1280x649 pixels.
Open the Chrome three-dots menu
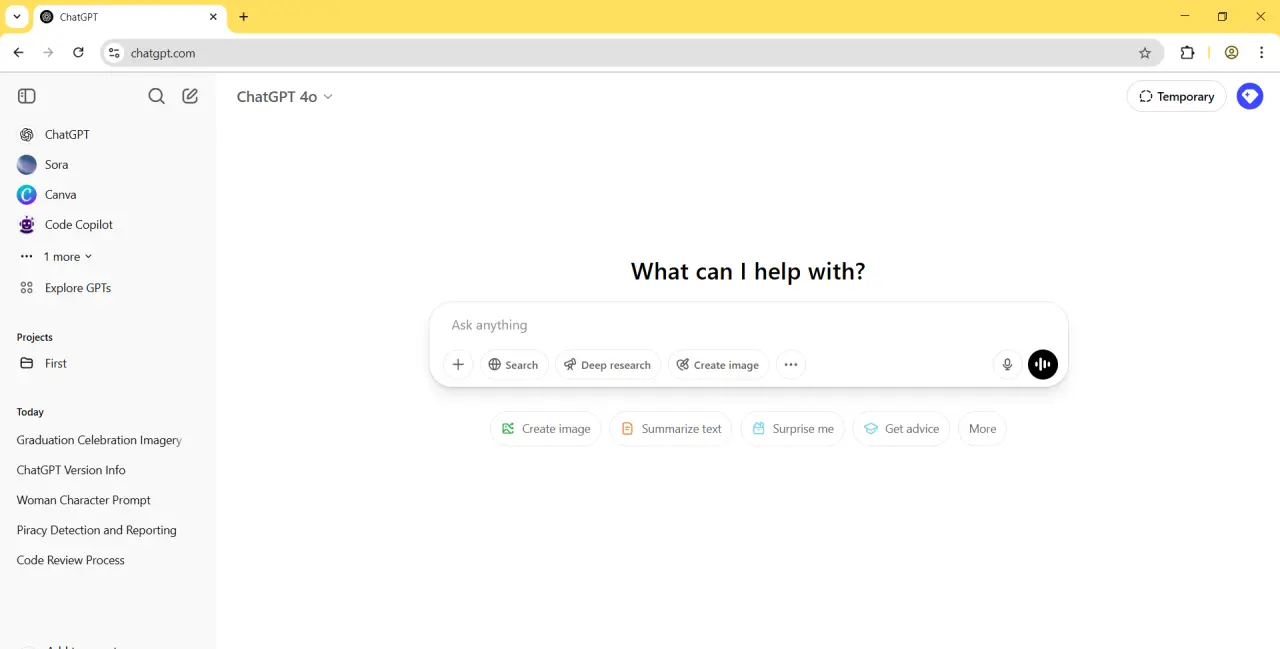(1262, 53)
